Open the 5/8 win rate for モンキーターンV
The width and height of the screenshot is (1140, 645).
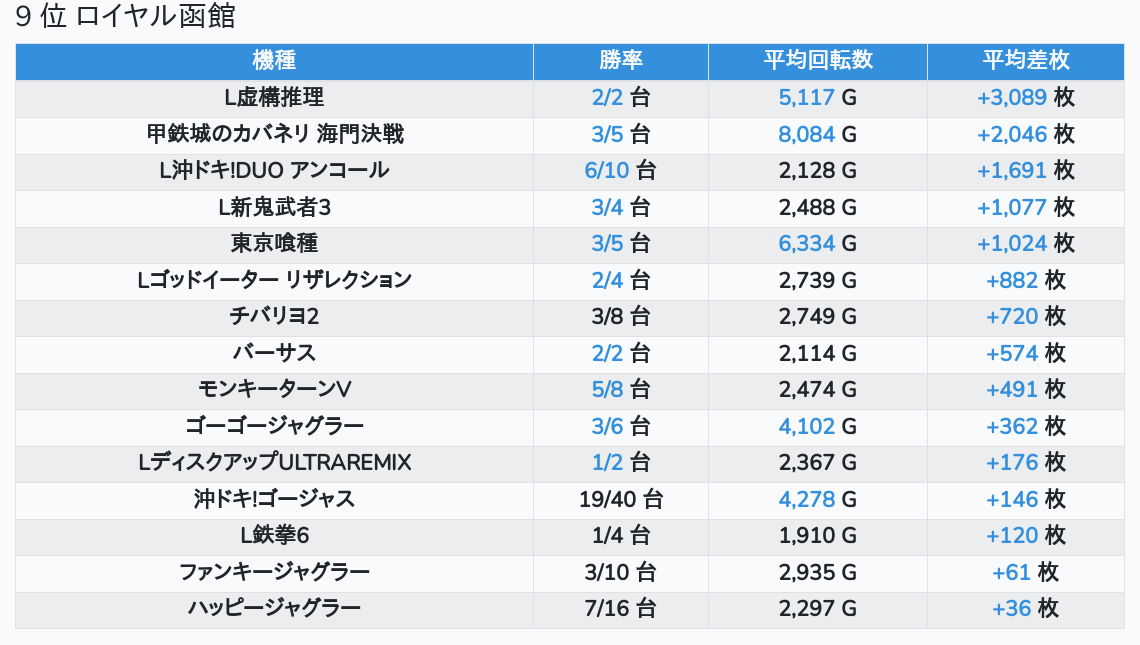(x=607, y=390)
